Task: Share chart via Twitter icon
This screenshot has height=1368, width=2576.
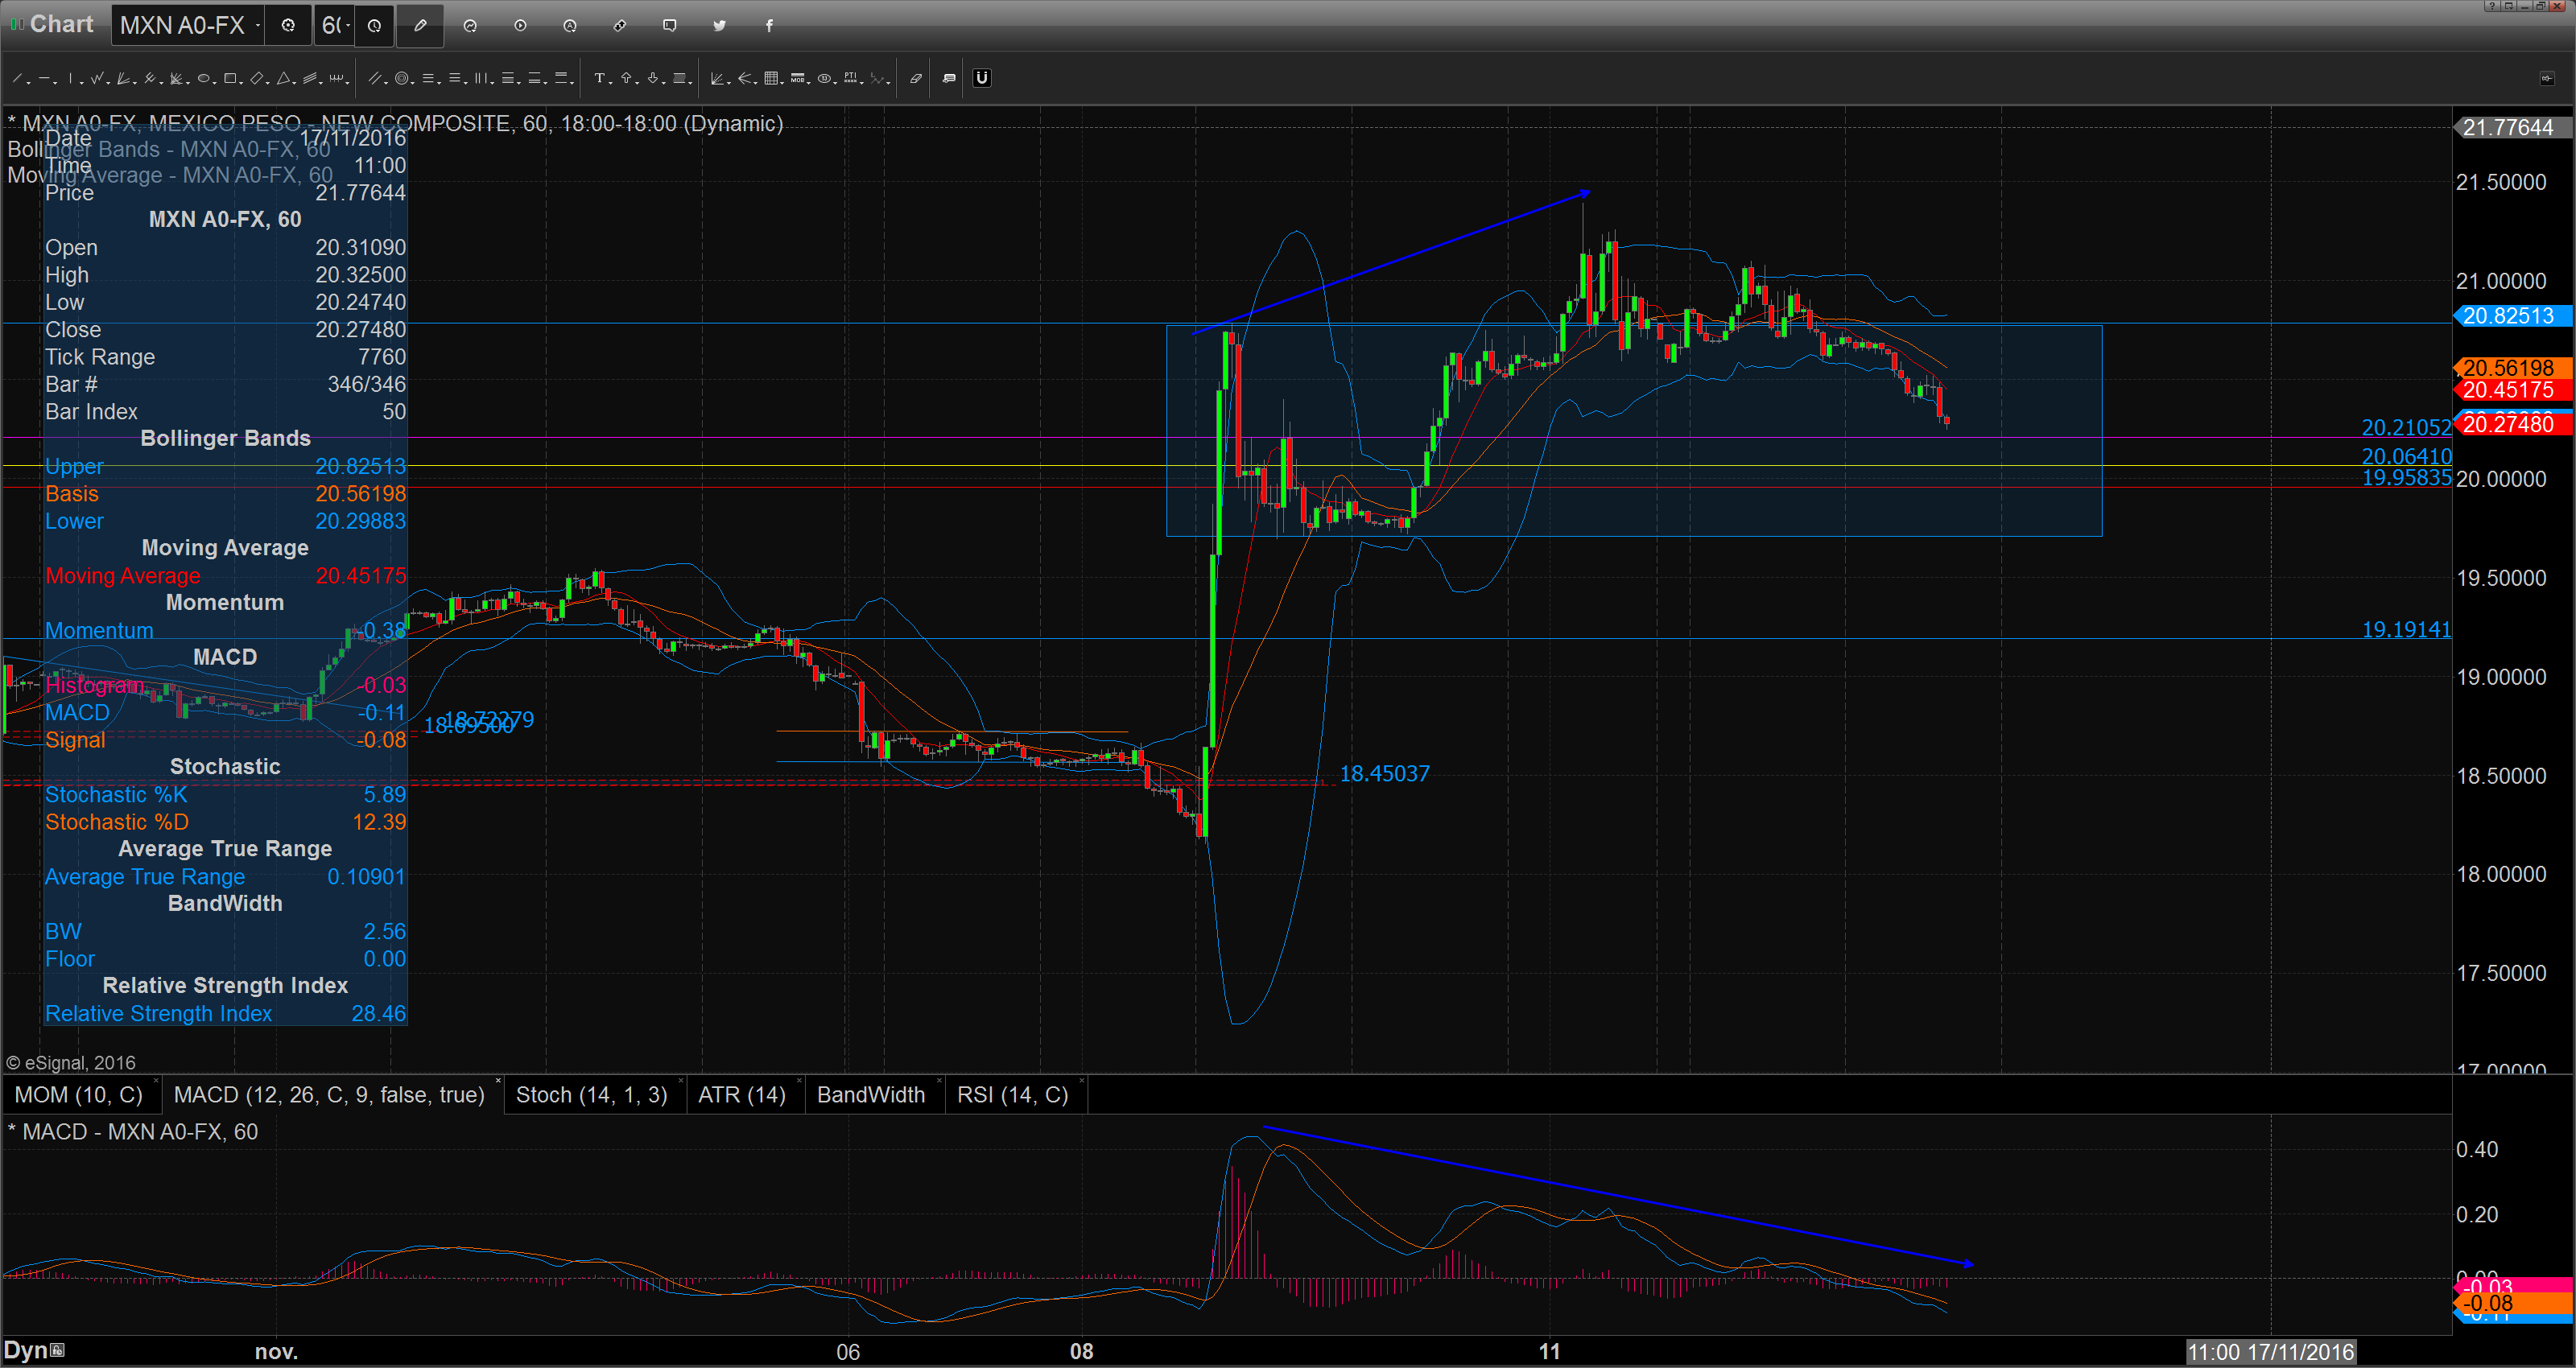Action: tap(720, 26)
